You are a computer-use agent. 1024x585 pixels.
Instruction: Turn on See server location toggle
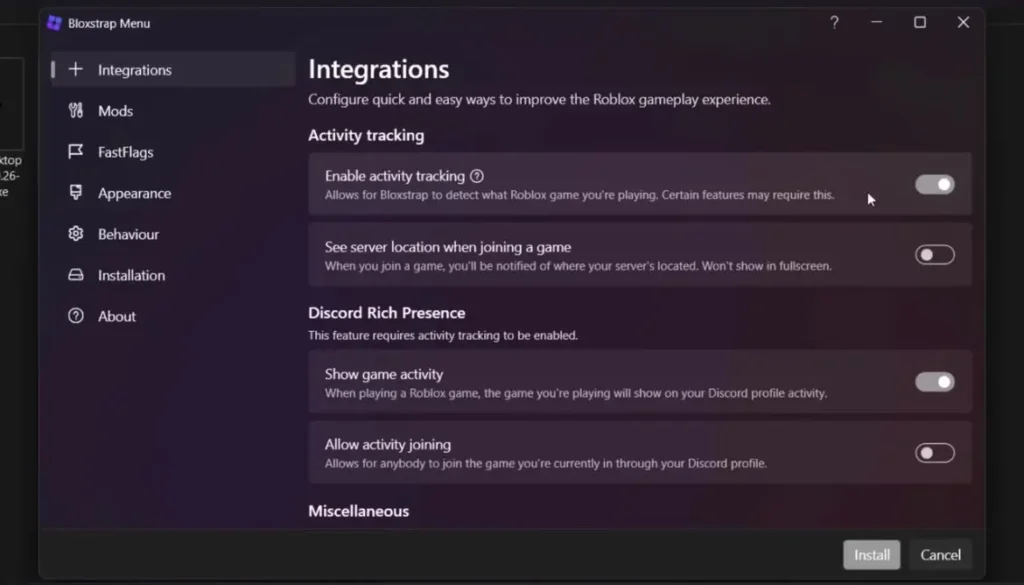coord(935,255)
